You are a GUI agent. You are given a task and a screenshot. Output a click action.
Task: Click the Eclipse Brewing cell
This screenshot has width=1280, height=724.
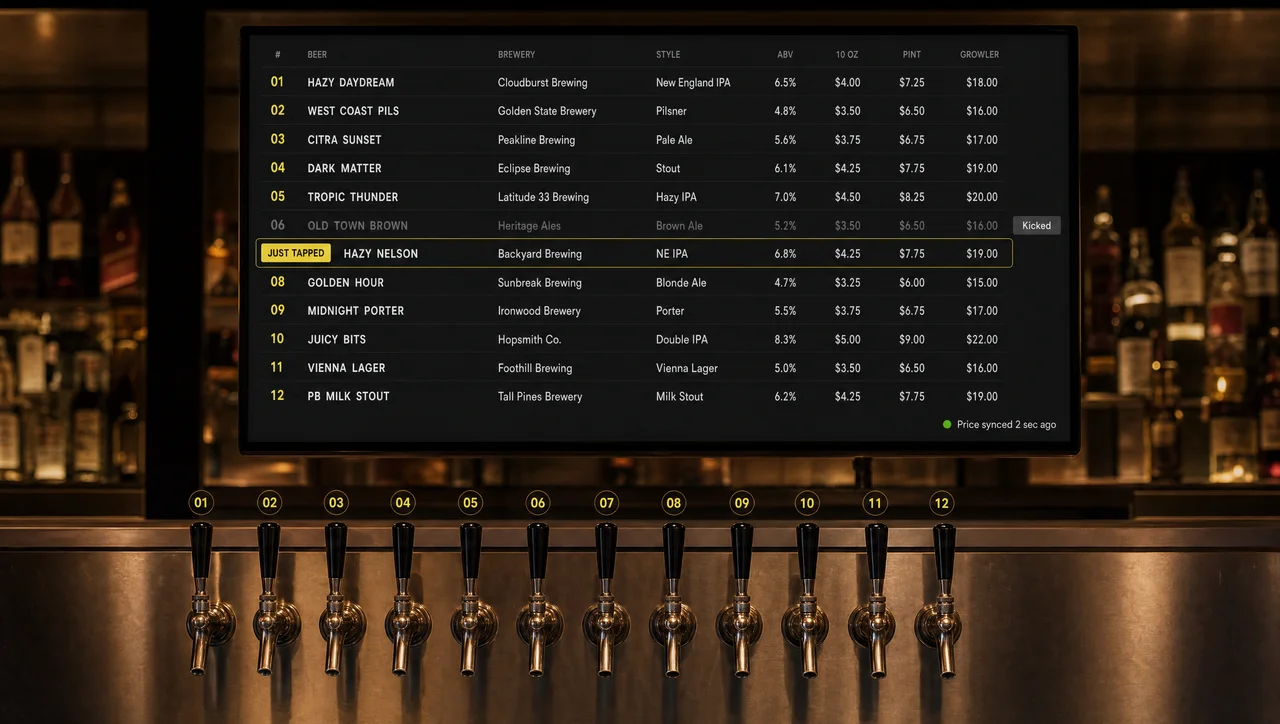coord(534,168)
